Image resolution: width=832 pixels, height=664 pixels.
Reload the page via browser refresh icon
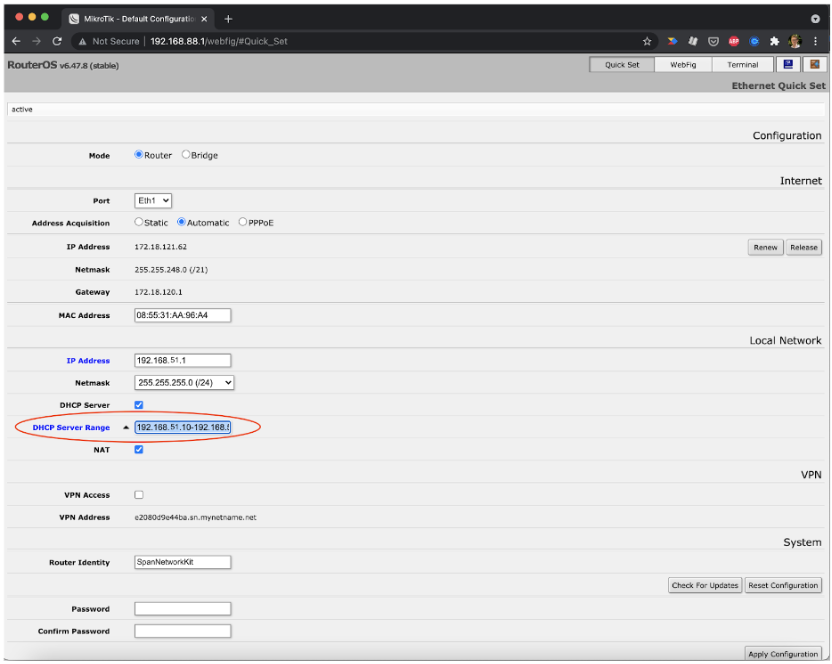tap(56, 41)
